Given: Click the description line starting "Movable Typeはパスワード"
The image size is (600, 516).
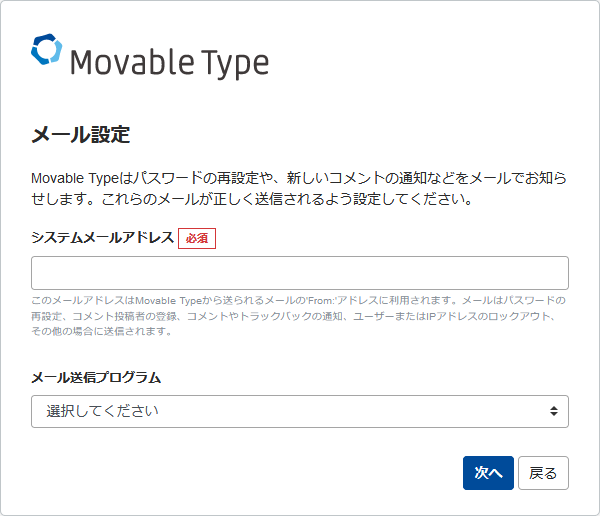Looking at the screenshot, I should click(299, 178).
